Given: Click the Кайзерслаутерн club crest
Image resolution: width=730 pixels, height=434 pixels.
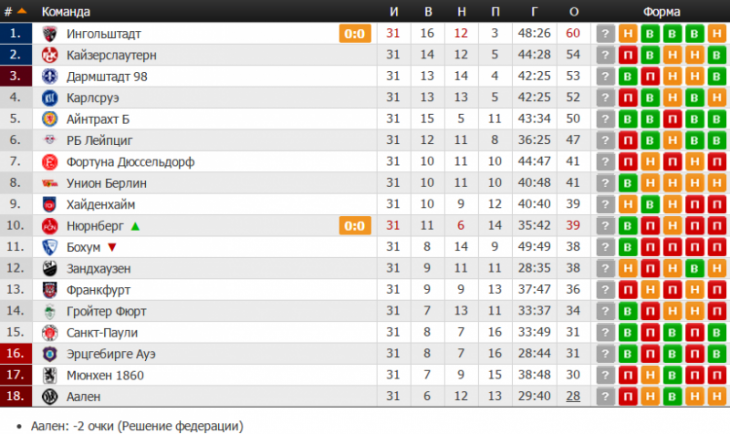Looking at the screenshot, I should (x=49, y=55).
